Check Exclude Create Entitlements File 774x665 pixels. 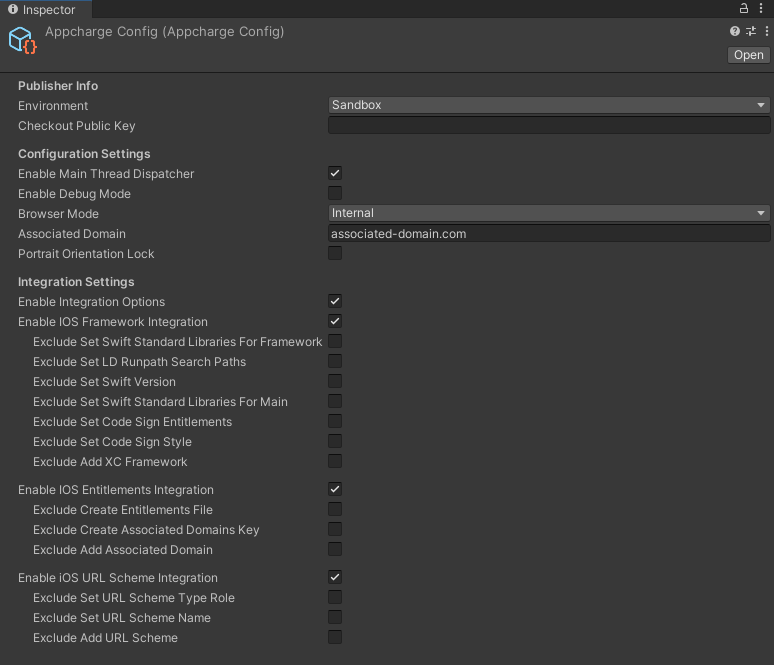(x=335, y=509)
